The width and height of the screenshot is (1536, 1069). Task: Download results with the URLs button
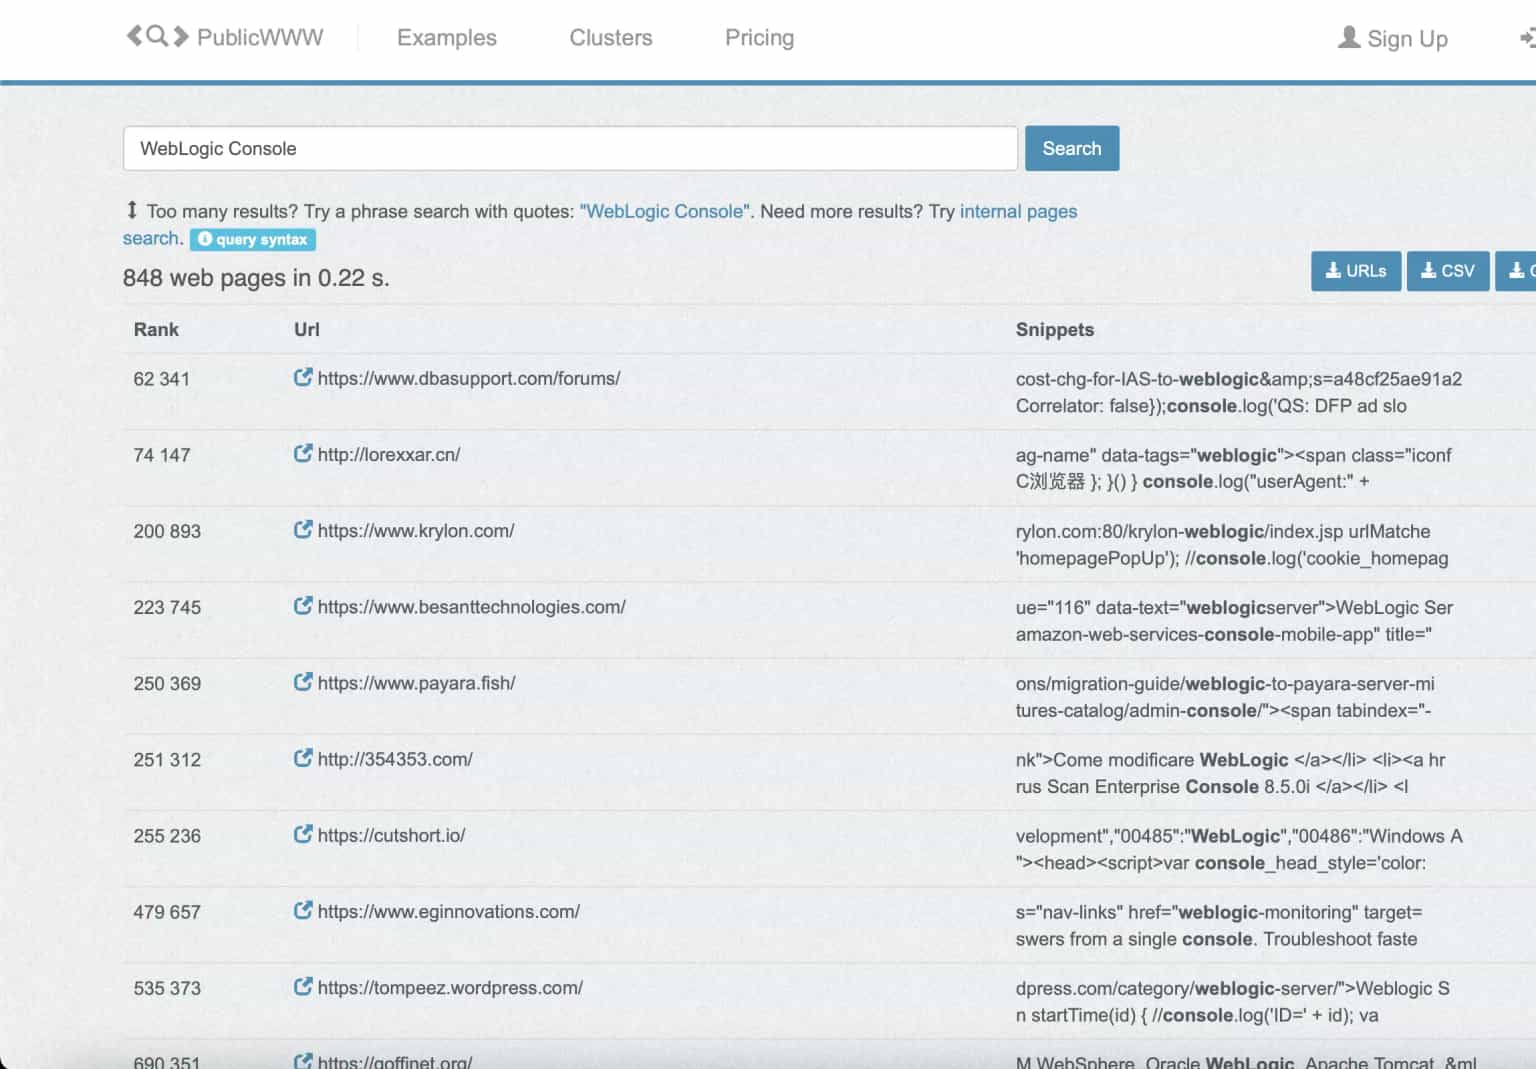point(1356,270)
